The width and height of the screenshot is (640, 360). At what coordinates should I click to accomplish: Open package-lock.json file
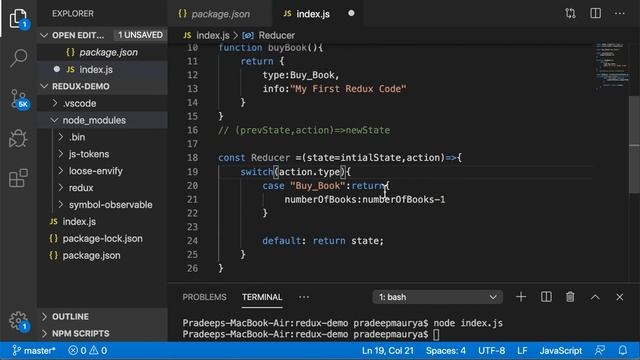(102, 238)
